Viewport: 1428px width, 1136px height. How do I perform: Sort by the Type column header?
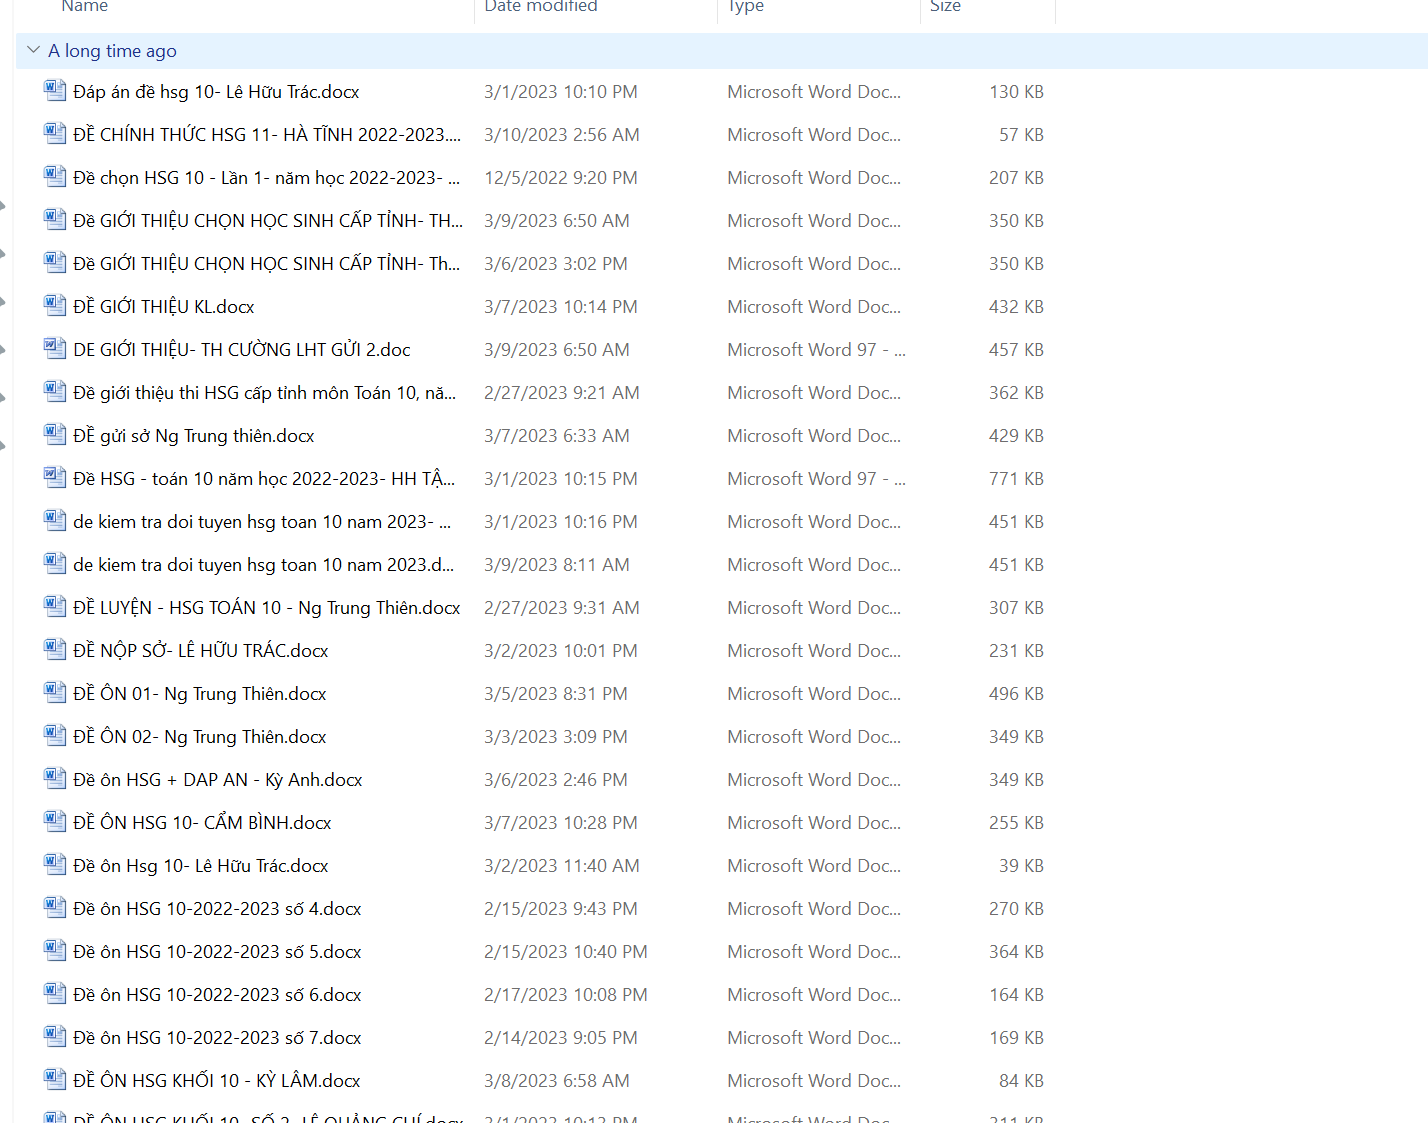coord(746,6)
